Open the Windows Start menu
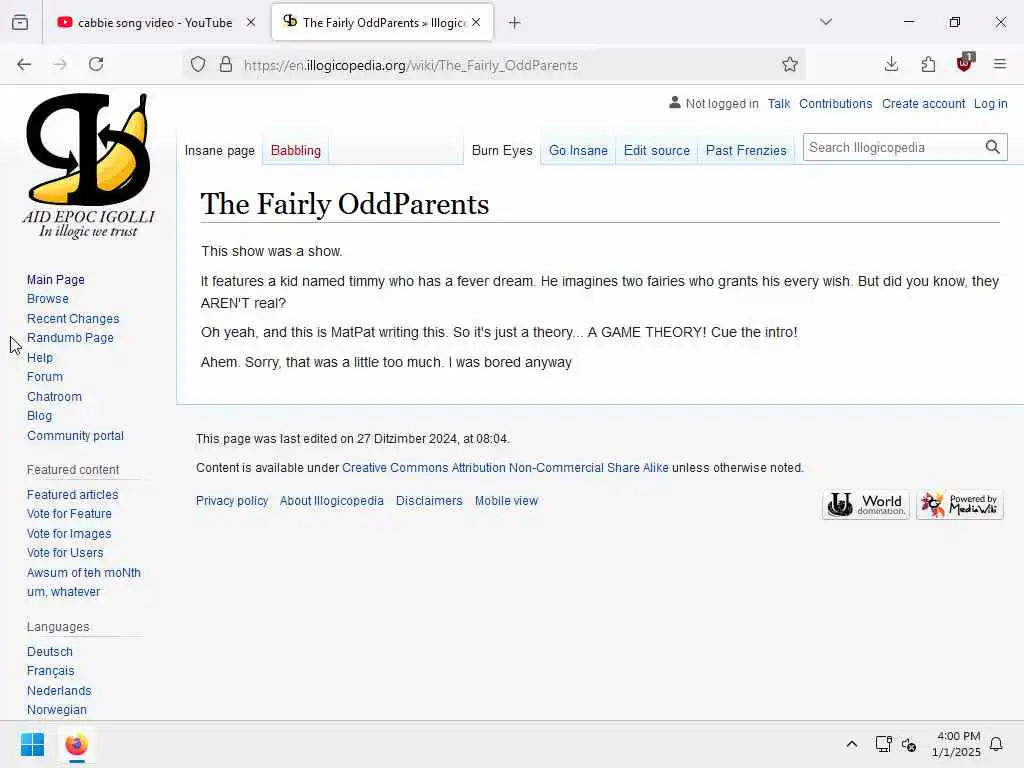The image size is (1024, 768). tap(32, 744)
